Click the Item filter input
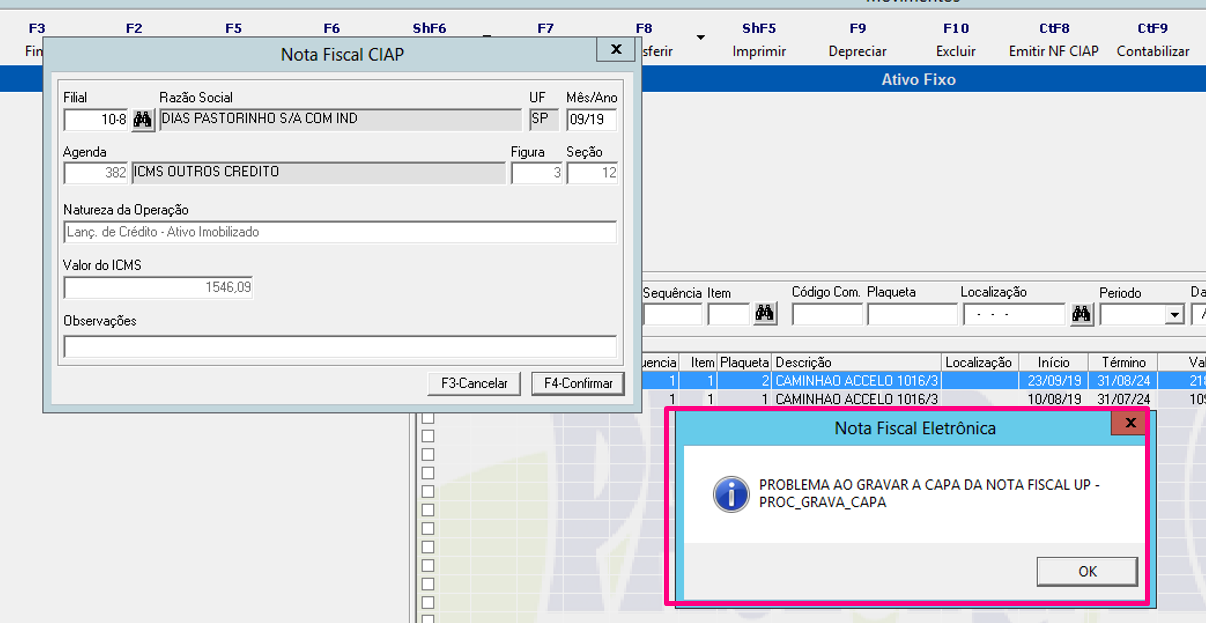This screenshot has height=623, width=1206. point(729,315)
